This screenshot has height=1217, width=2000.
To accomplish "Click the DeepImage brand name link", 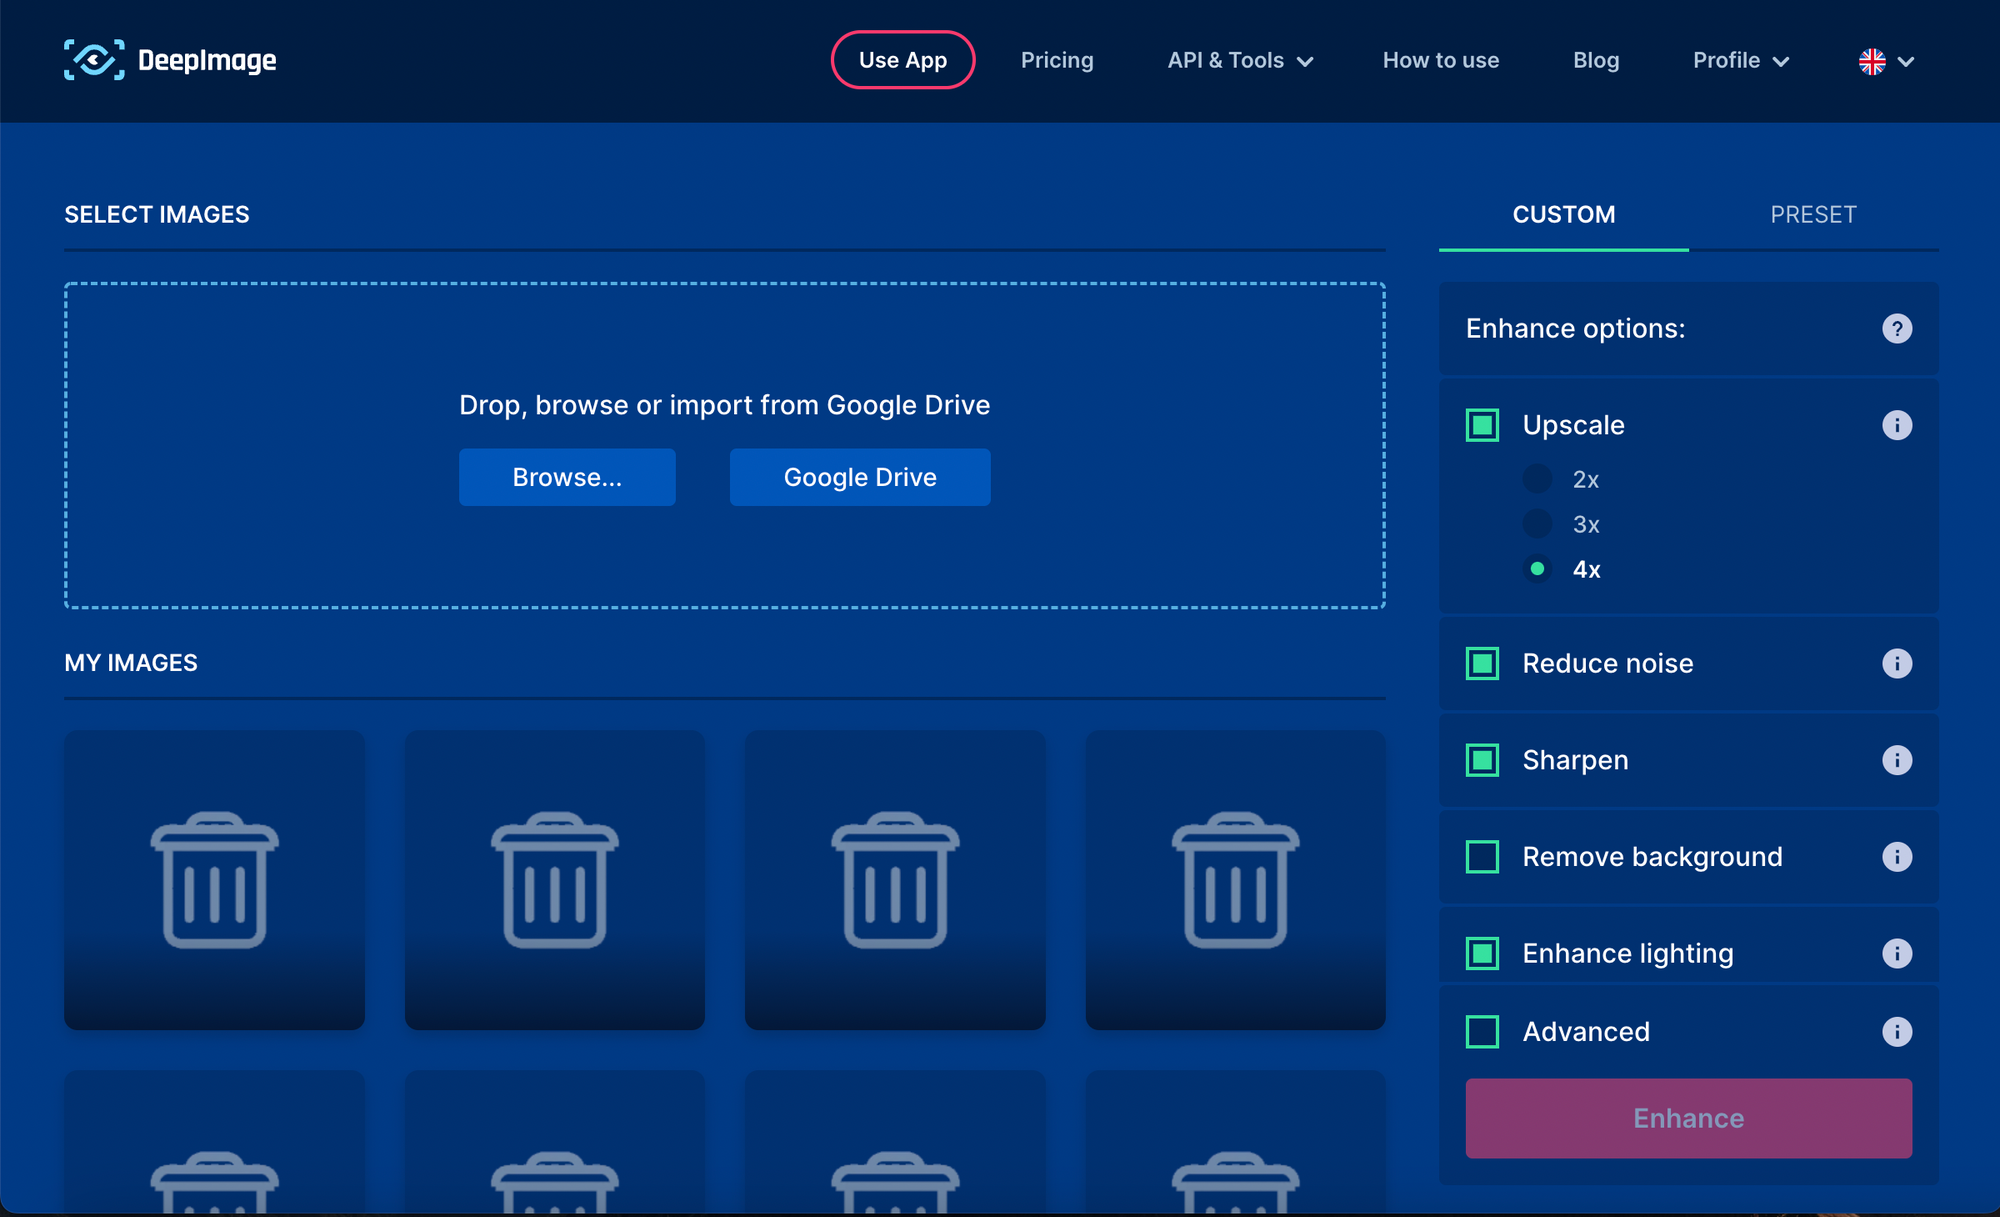I will click(207, 60).
